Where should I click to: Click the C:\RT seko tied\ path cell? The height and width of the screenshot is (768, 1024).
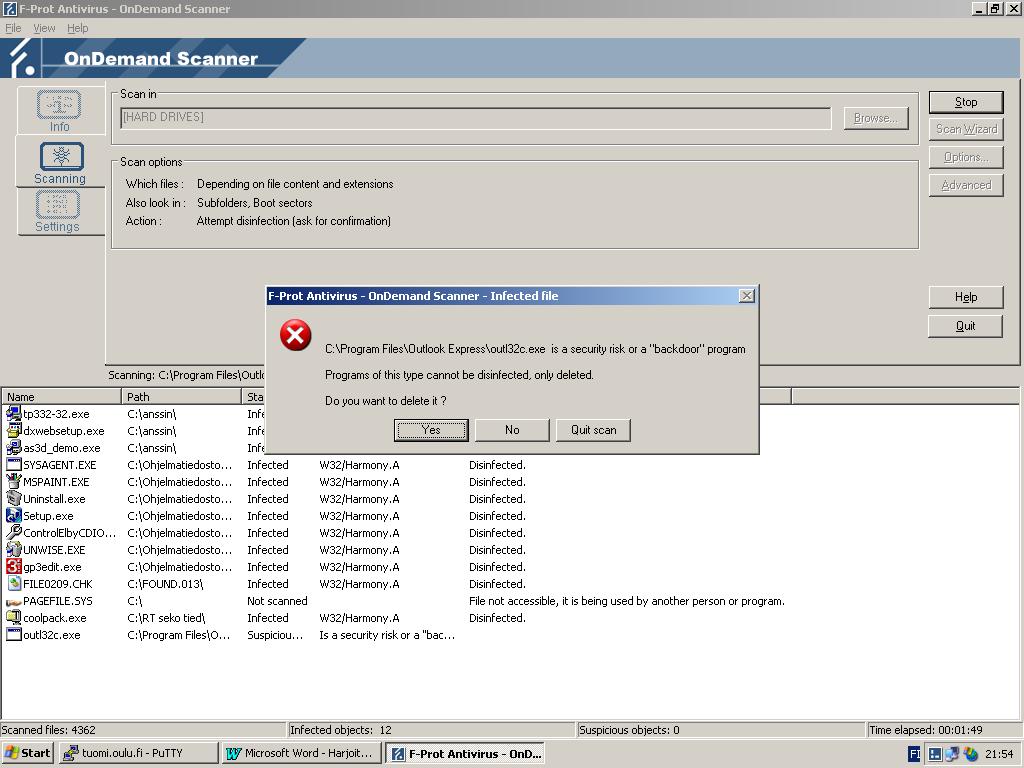pos(166,618)
